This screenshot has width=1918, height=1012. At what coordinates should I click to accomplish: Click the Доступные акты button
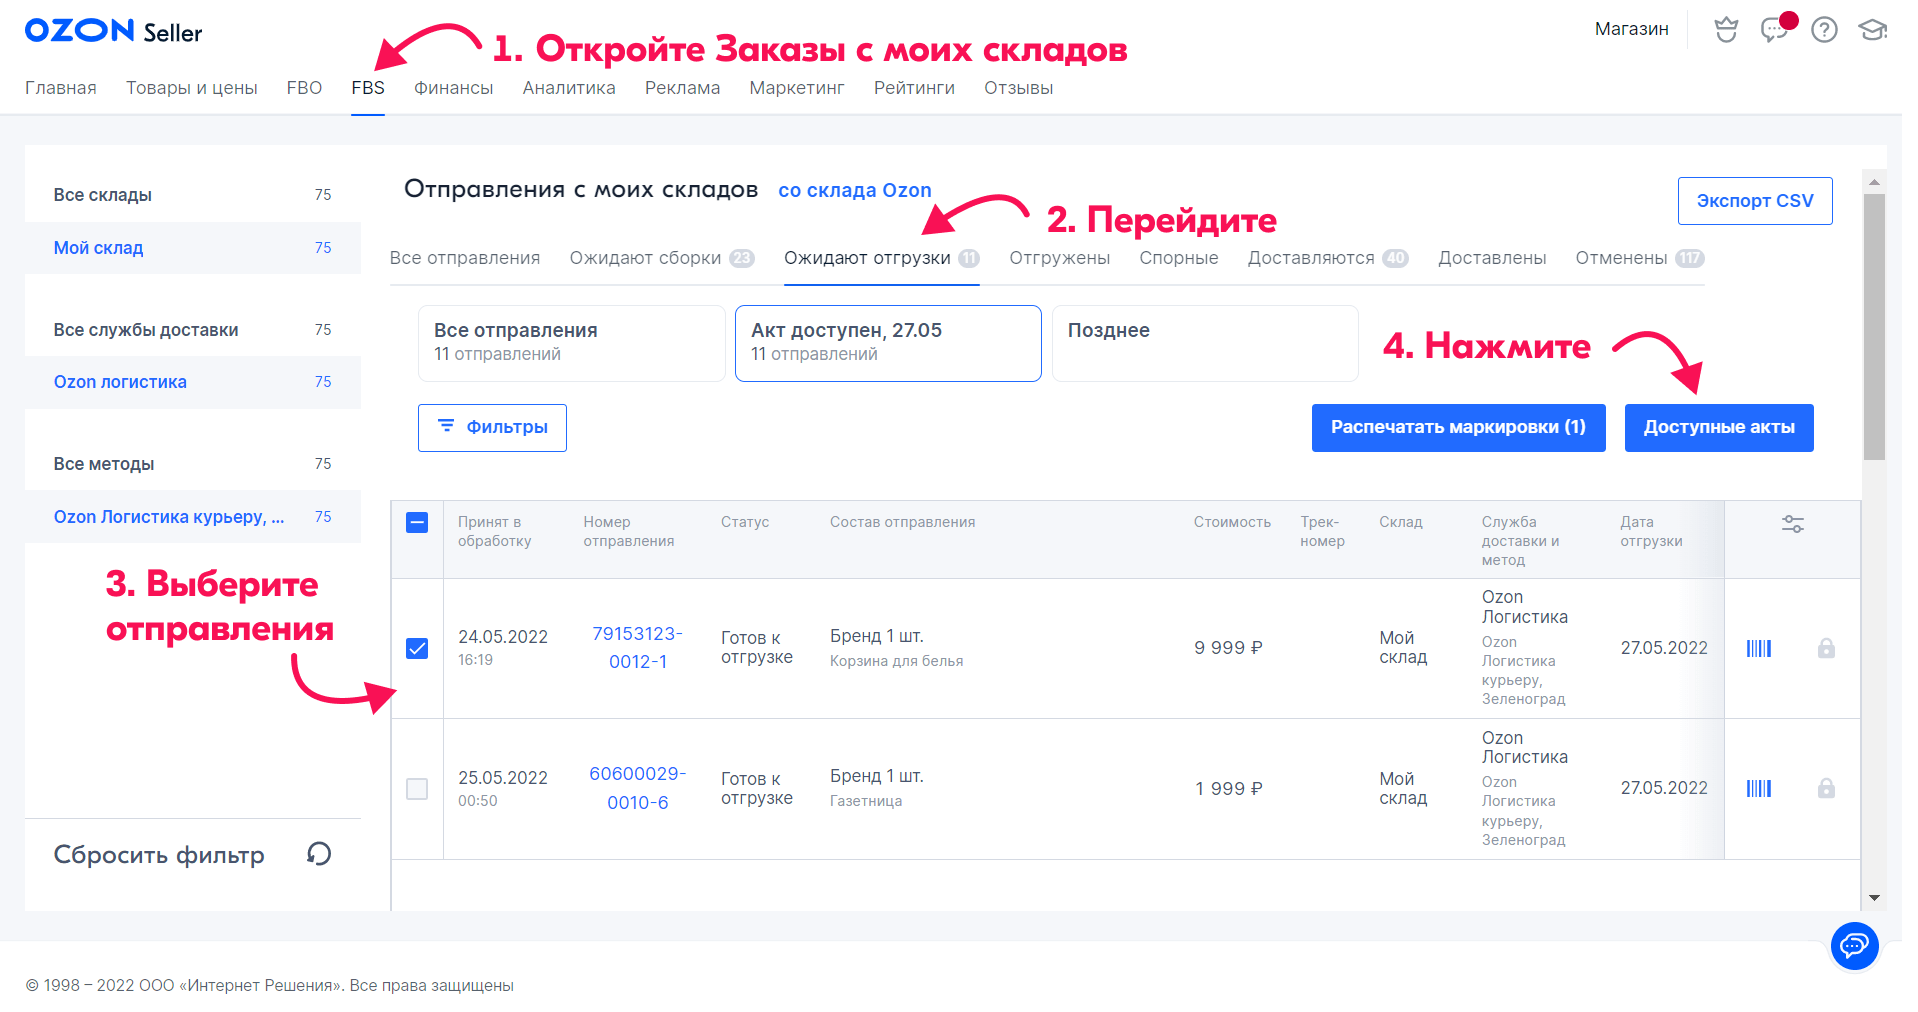1719,428
